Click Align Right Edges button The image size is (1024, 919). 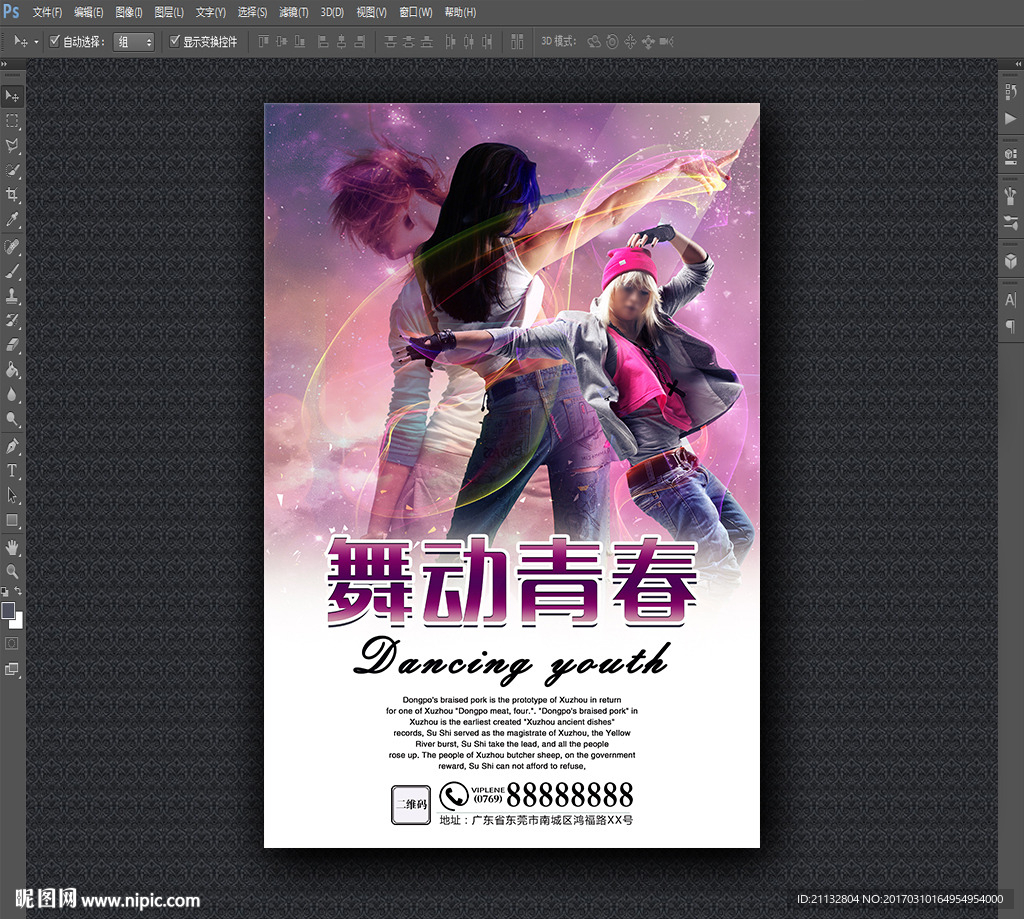pyautogui.click(x=359, y=42)
